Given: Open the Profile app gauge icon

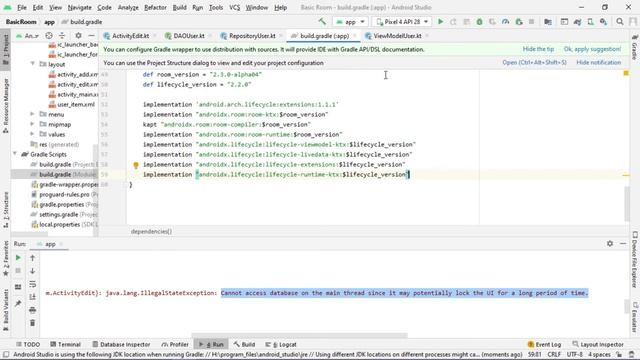Looking at the screenshot, I should click(506, 22).
